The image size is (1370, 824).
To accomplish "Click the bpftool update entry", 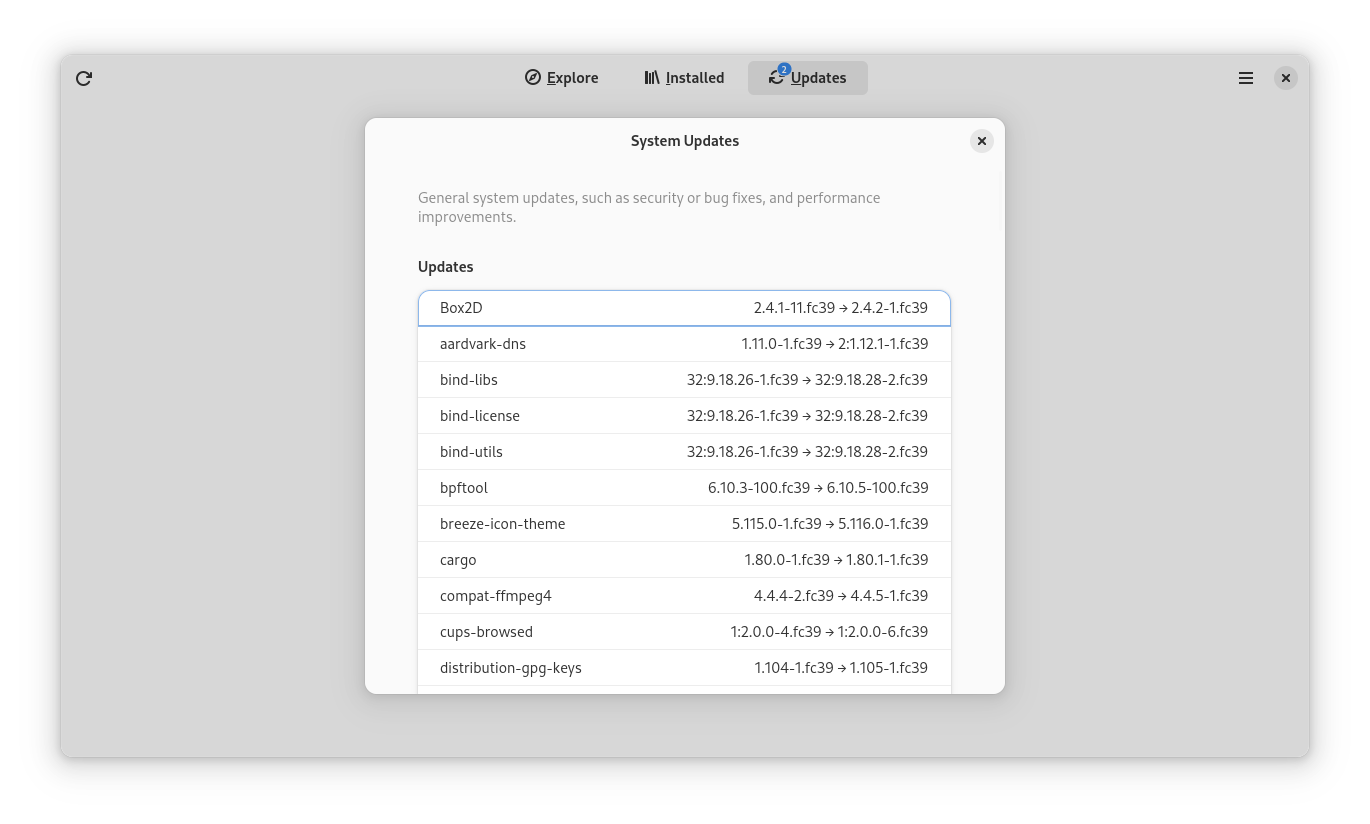I will coord(684,488).
